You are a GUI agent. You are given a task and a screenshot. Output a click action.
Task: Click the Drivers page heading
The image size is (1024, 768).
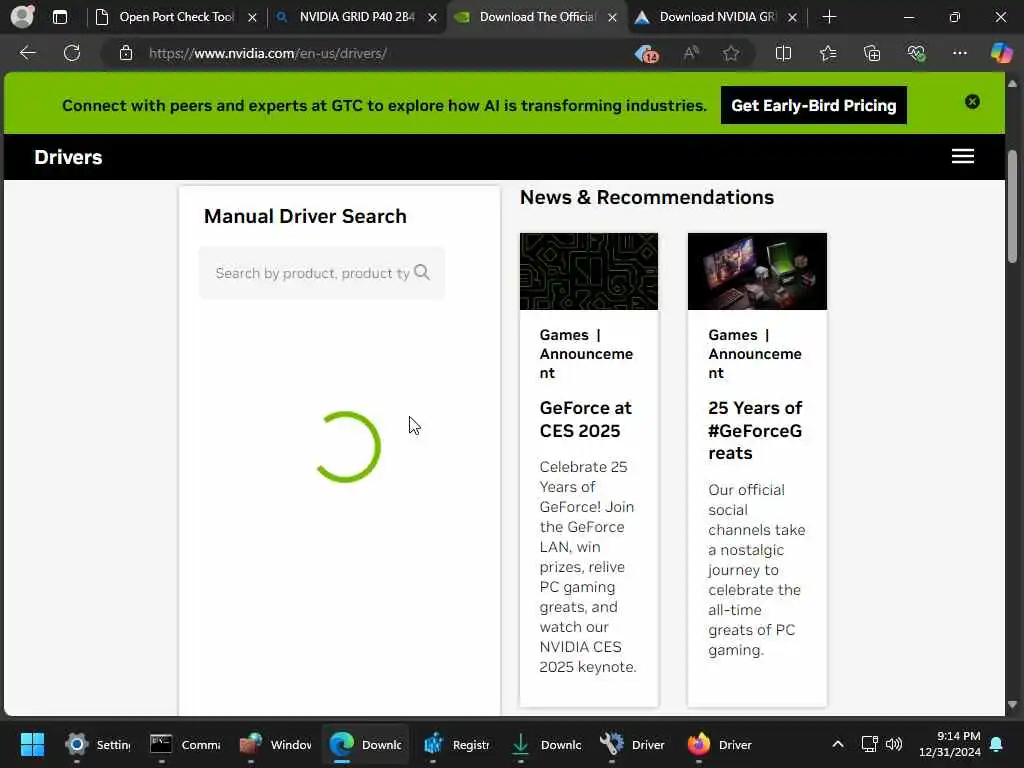(x=68, y=157)
